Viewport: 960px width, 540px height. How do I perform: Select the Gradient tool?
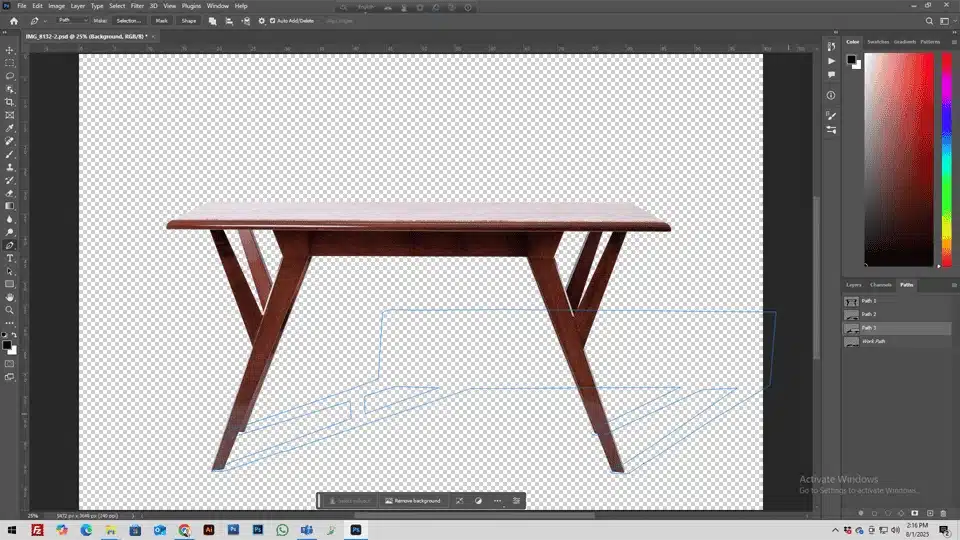coord(10,206)
